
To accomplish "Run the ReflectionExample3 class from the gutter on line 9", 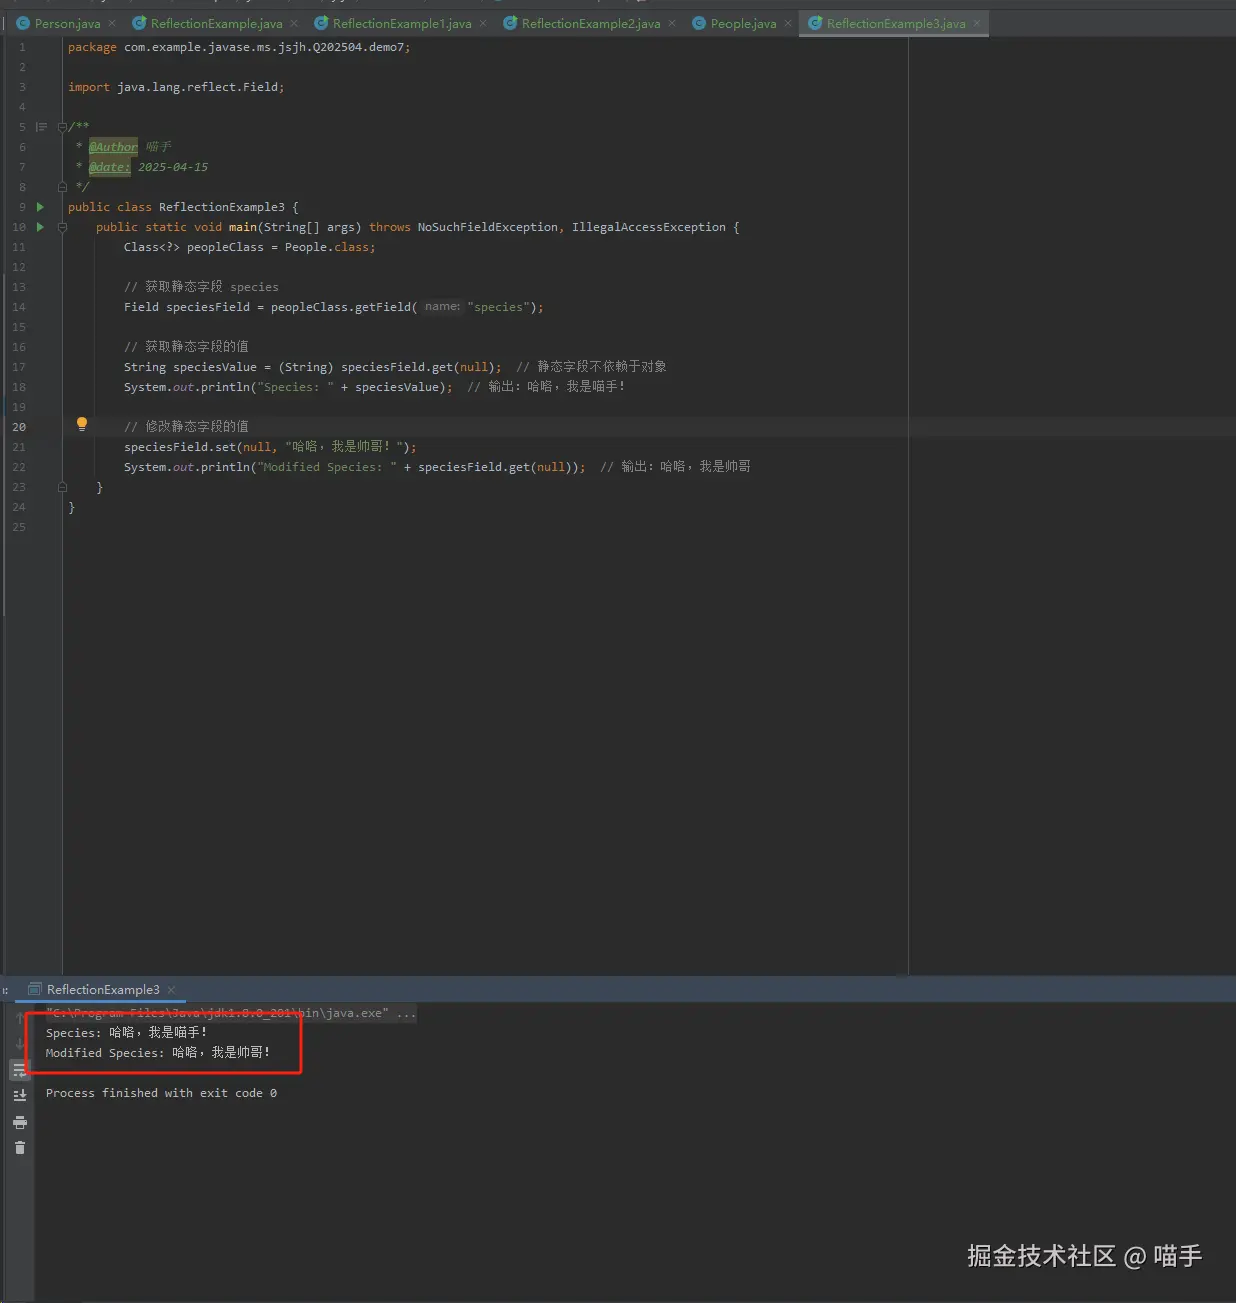I will [40, 207].
